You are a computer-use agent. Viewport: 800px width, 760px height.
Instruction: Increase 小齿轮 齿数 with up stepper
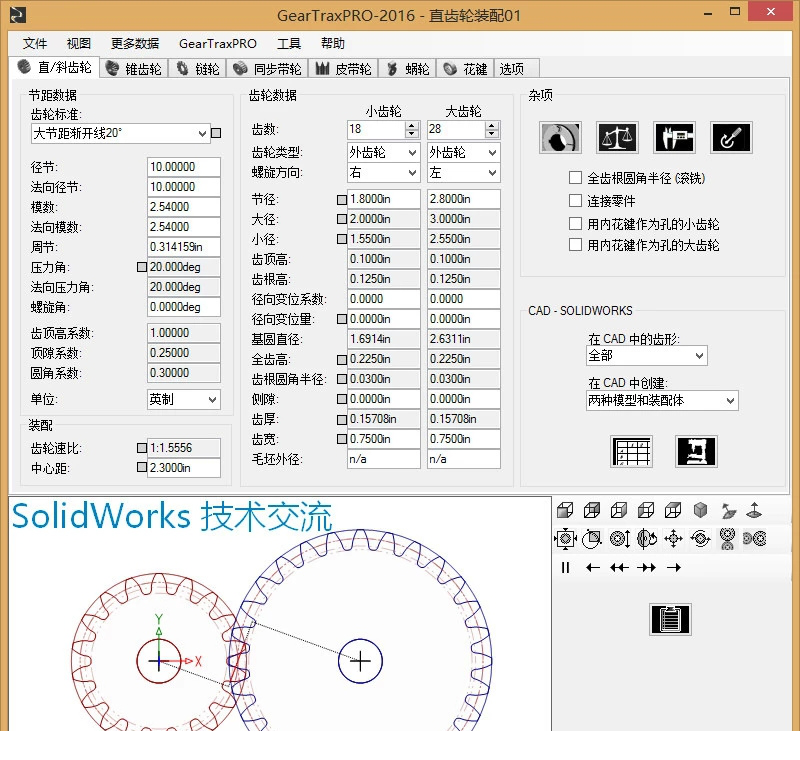(412, 125)
